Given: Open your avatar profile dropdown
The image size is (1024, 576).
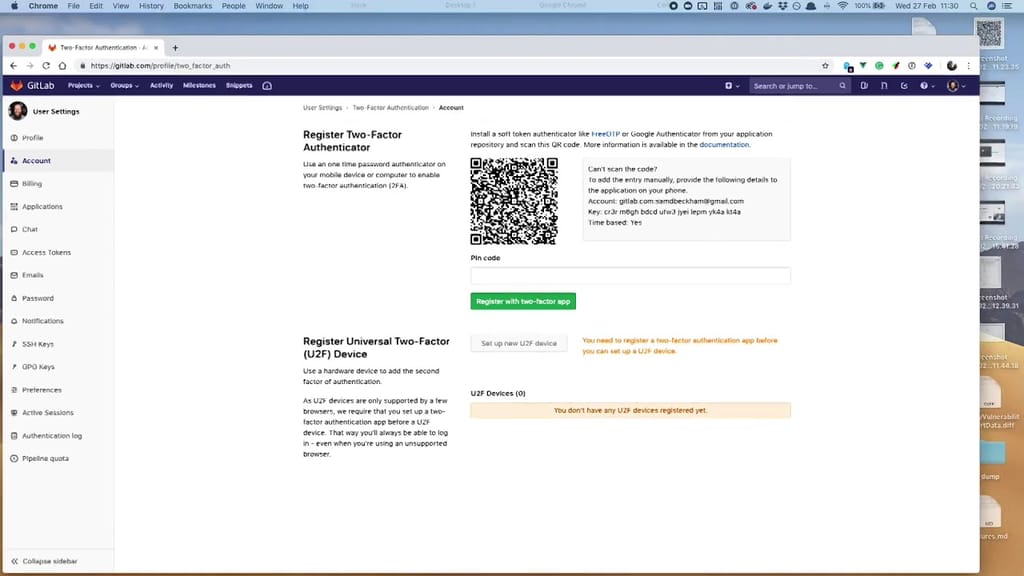Looking at the screenshot, I should (953, 86).
